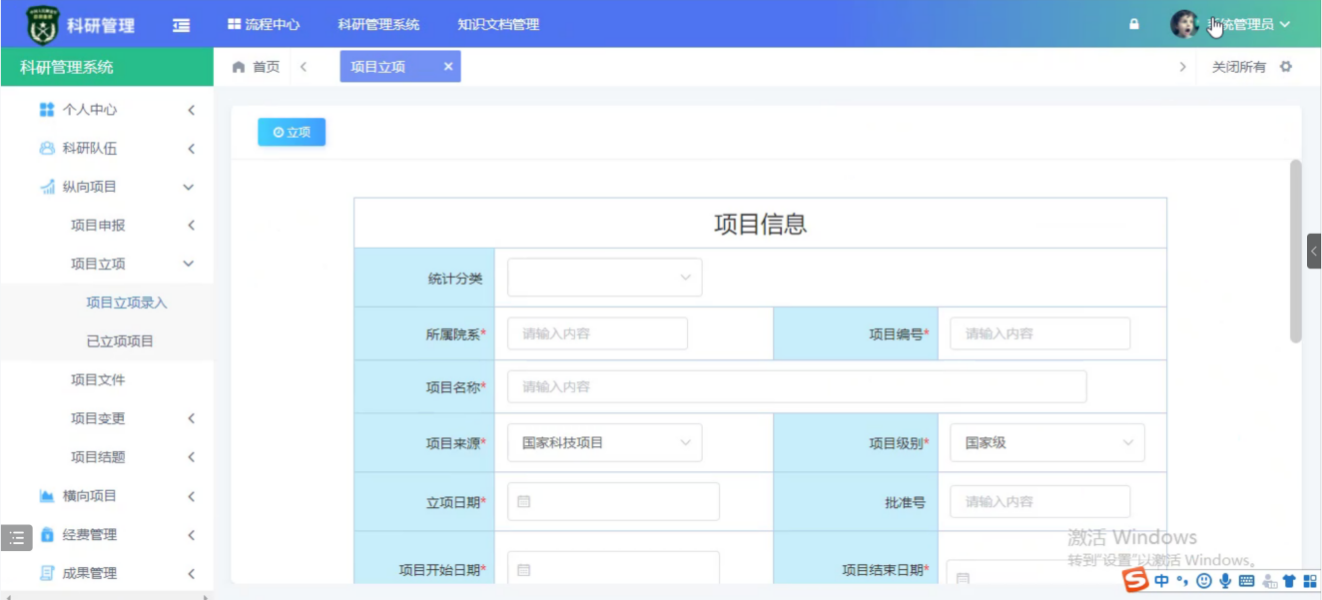The image size is (1322, 600).
Task: Open the 系统管理员 user dropdown
Action: 1248,24
